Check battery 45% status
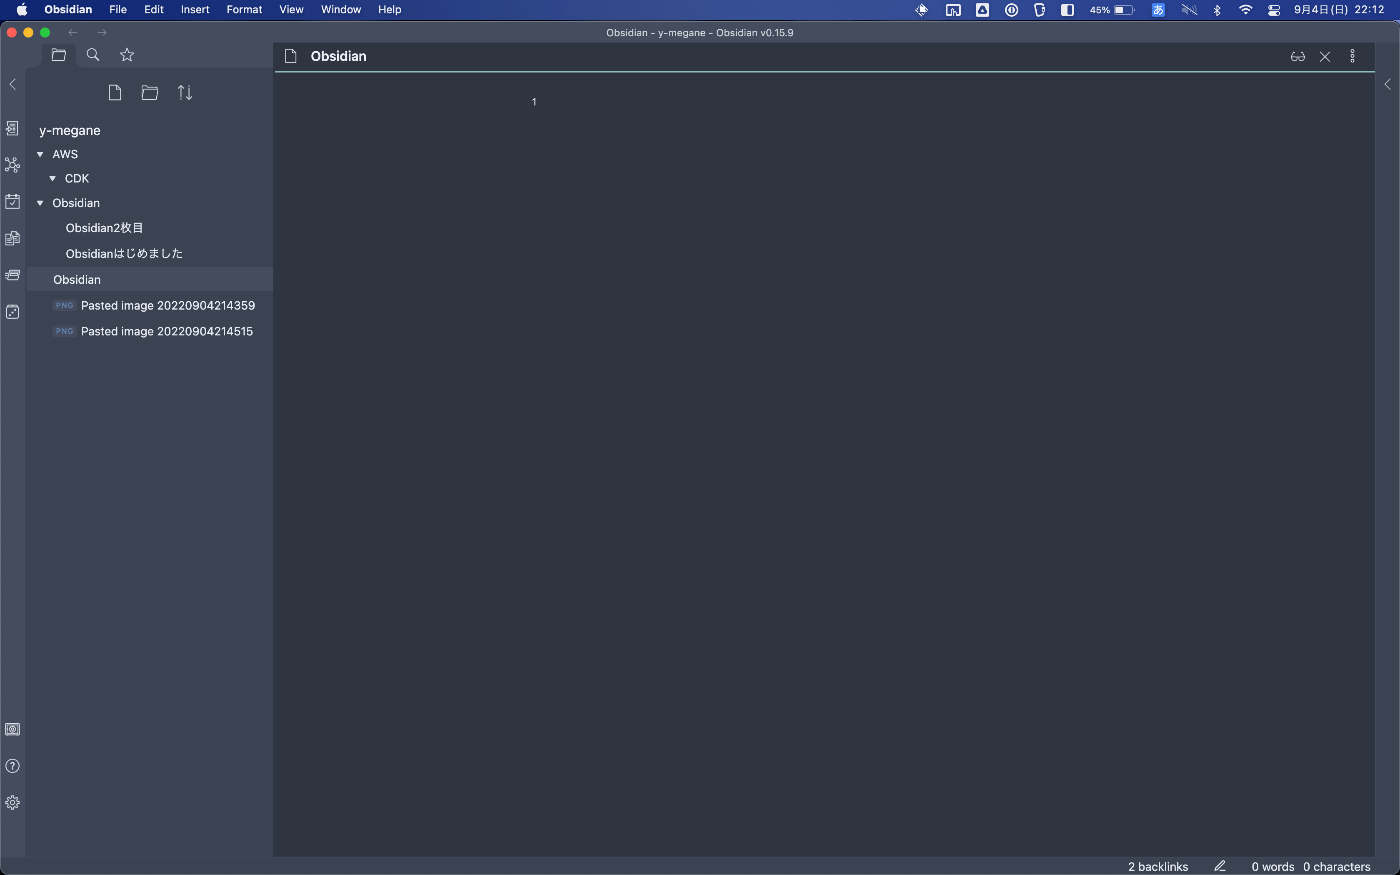Screen dimensions: 1400x875 [1112, 9]
